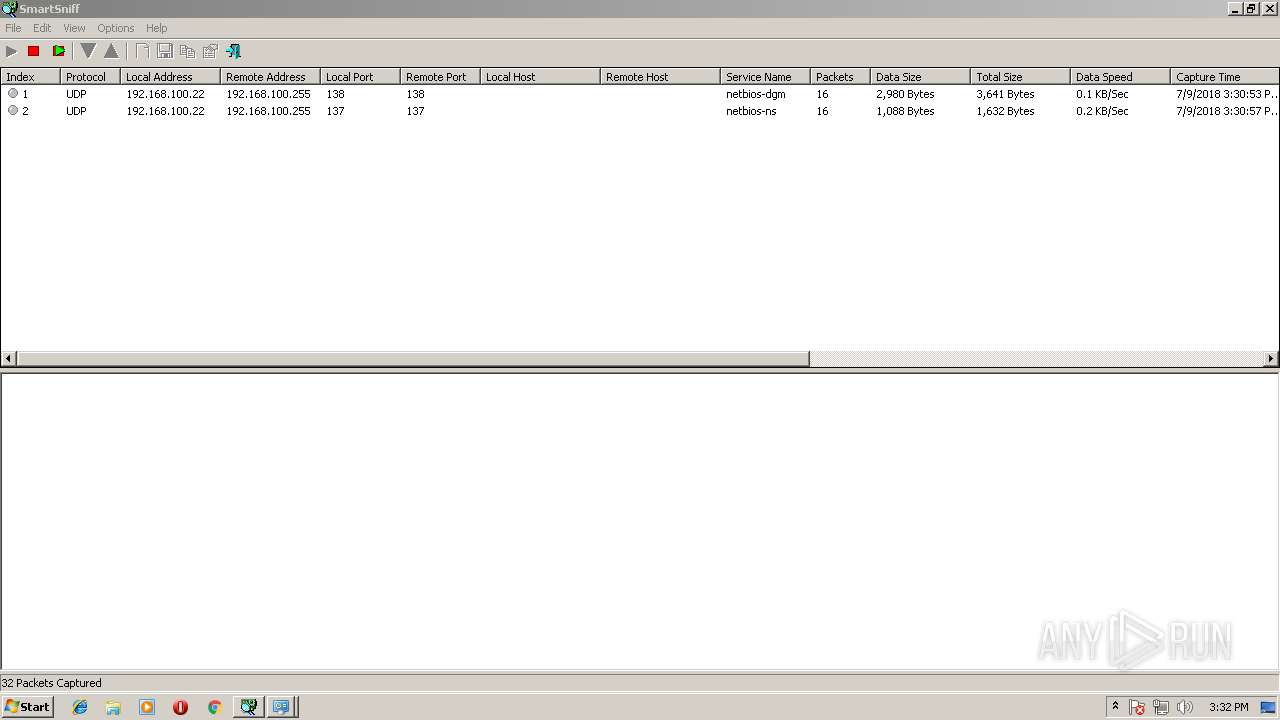Open the File menu
The height and width of the screenshot is (720, 1280).
click(13, 28)
